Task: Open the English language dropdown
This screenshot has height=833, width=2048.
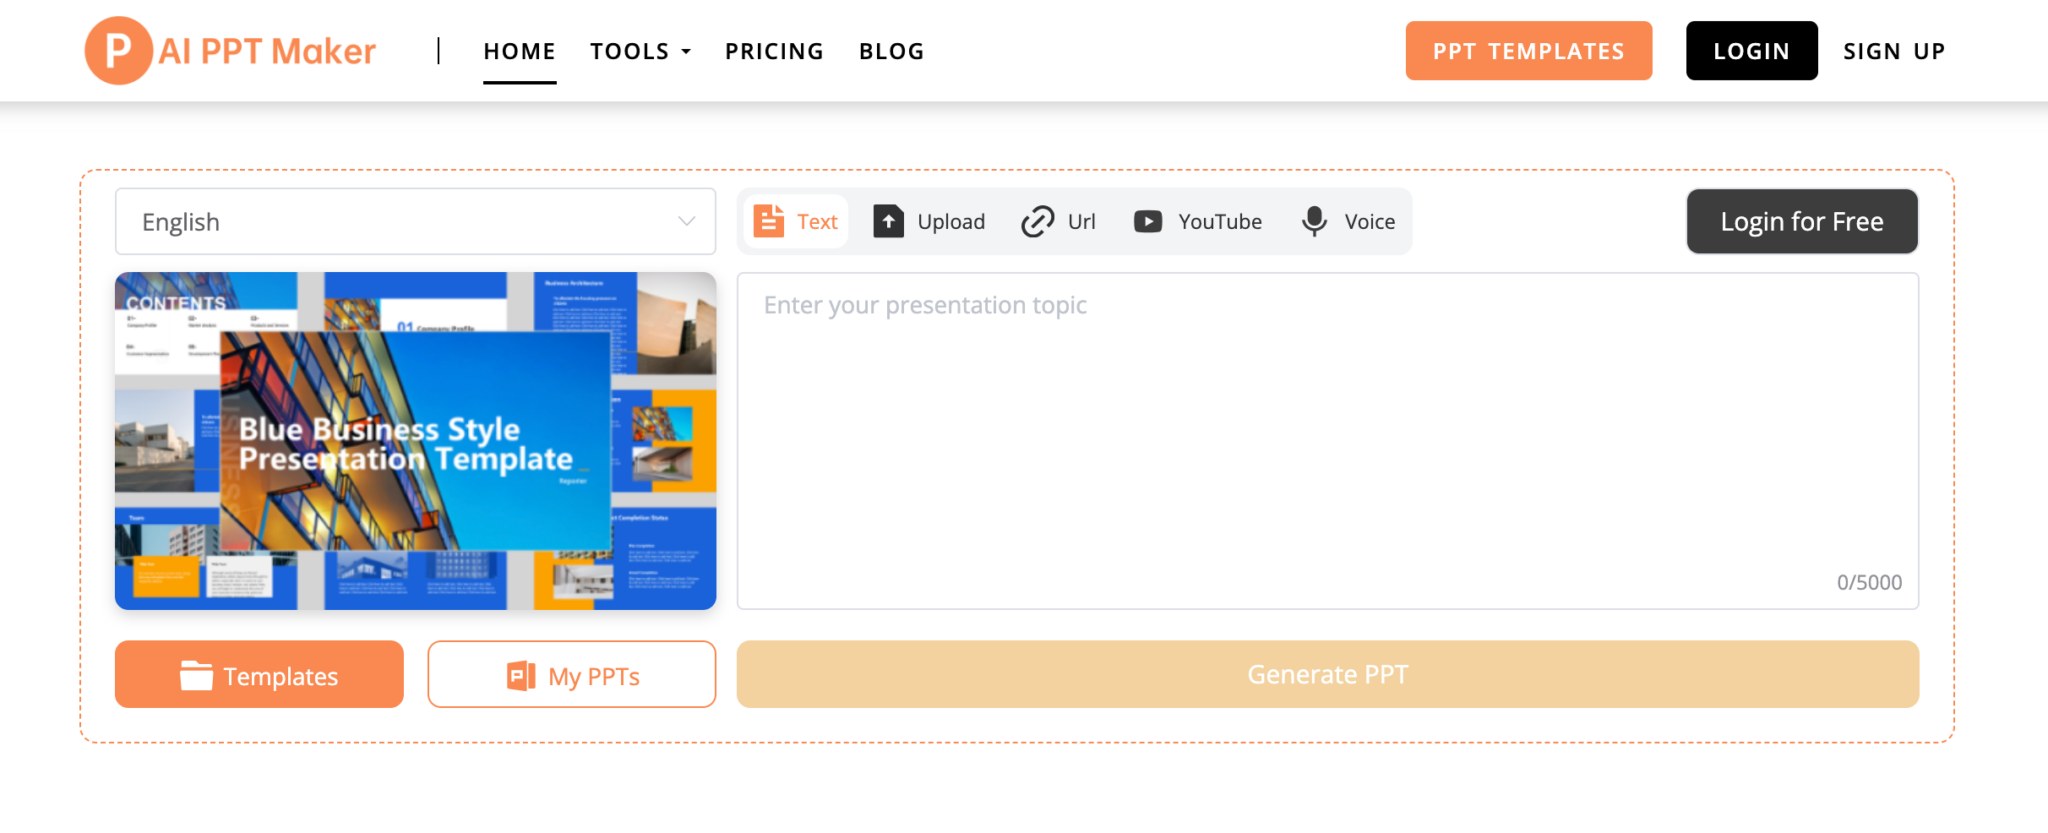Action: (x=415, y=221)
